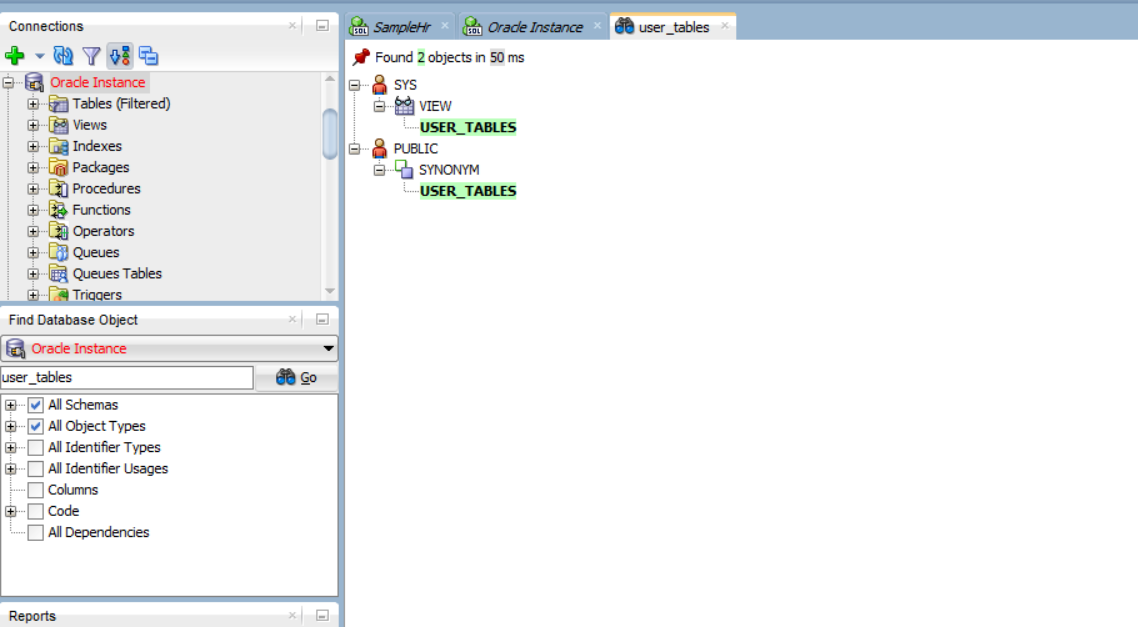Open USER_TABLES under the SYNONYM node
Image resolution: width=1138 pixels, height=627 pixels.
pyautogui.click(x=467, y=191)
